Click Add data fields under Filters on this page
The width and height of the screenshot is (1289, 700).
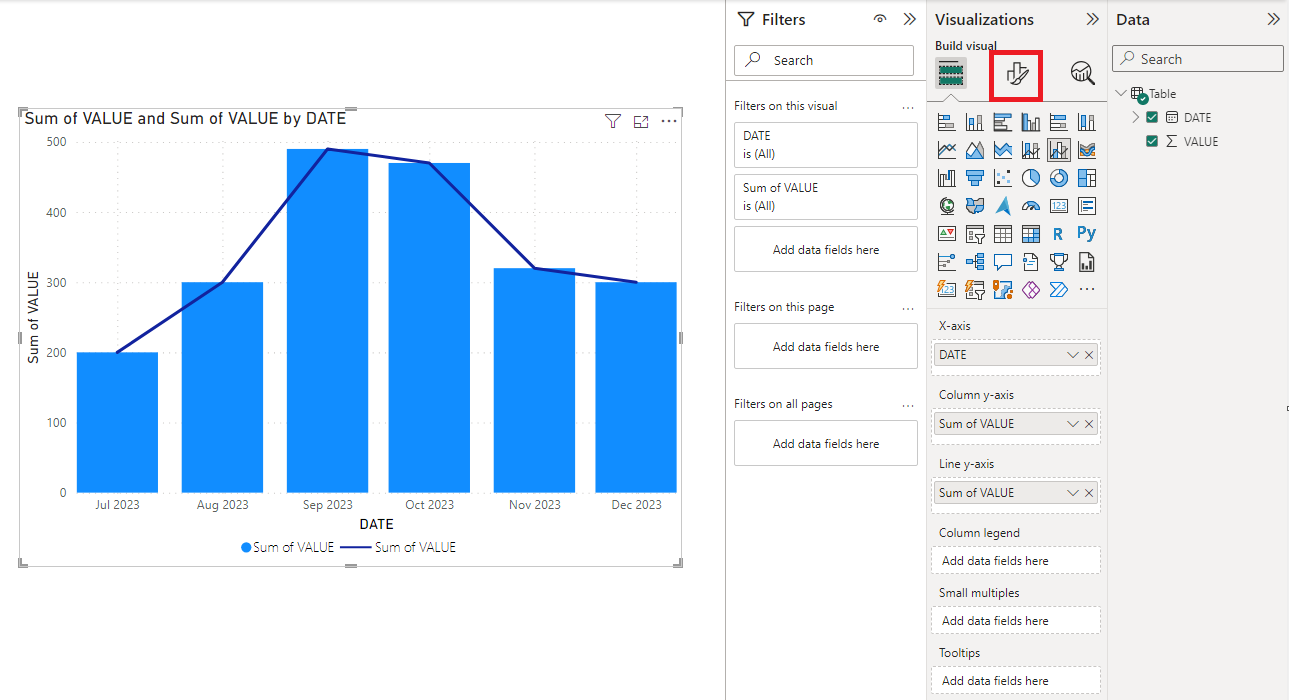[x=826, y=347]
